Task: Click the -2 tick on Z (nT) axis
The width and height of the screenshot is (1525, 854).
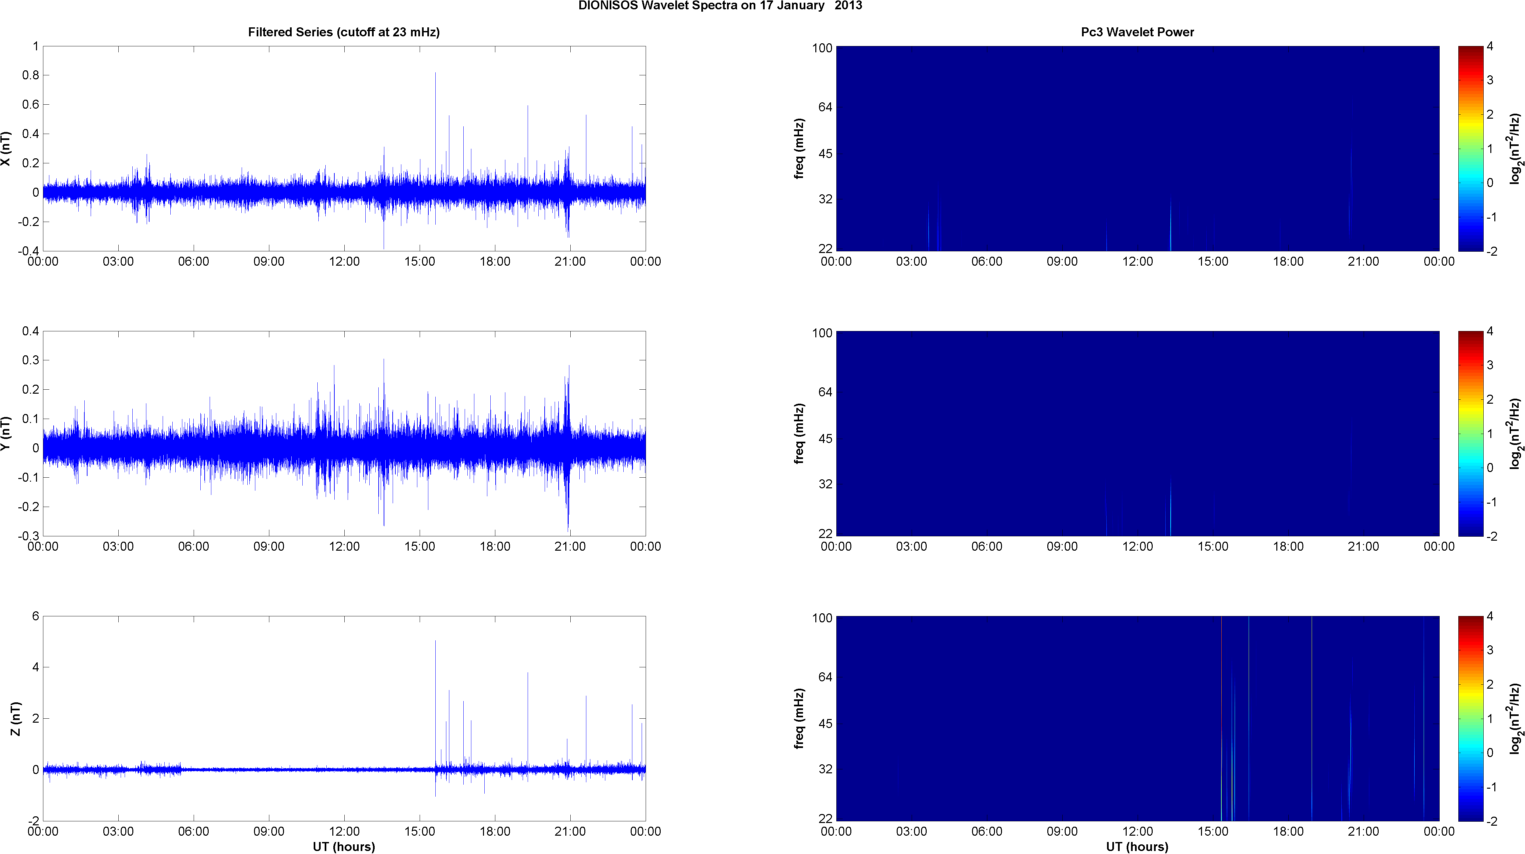Action: click(34, 821)
